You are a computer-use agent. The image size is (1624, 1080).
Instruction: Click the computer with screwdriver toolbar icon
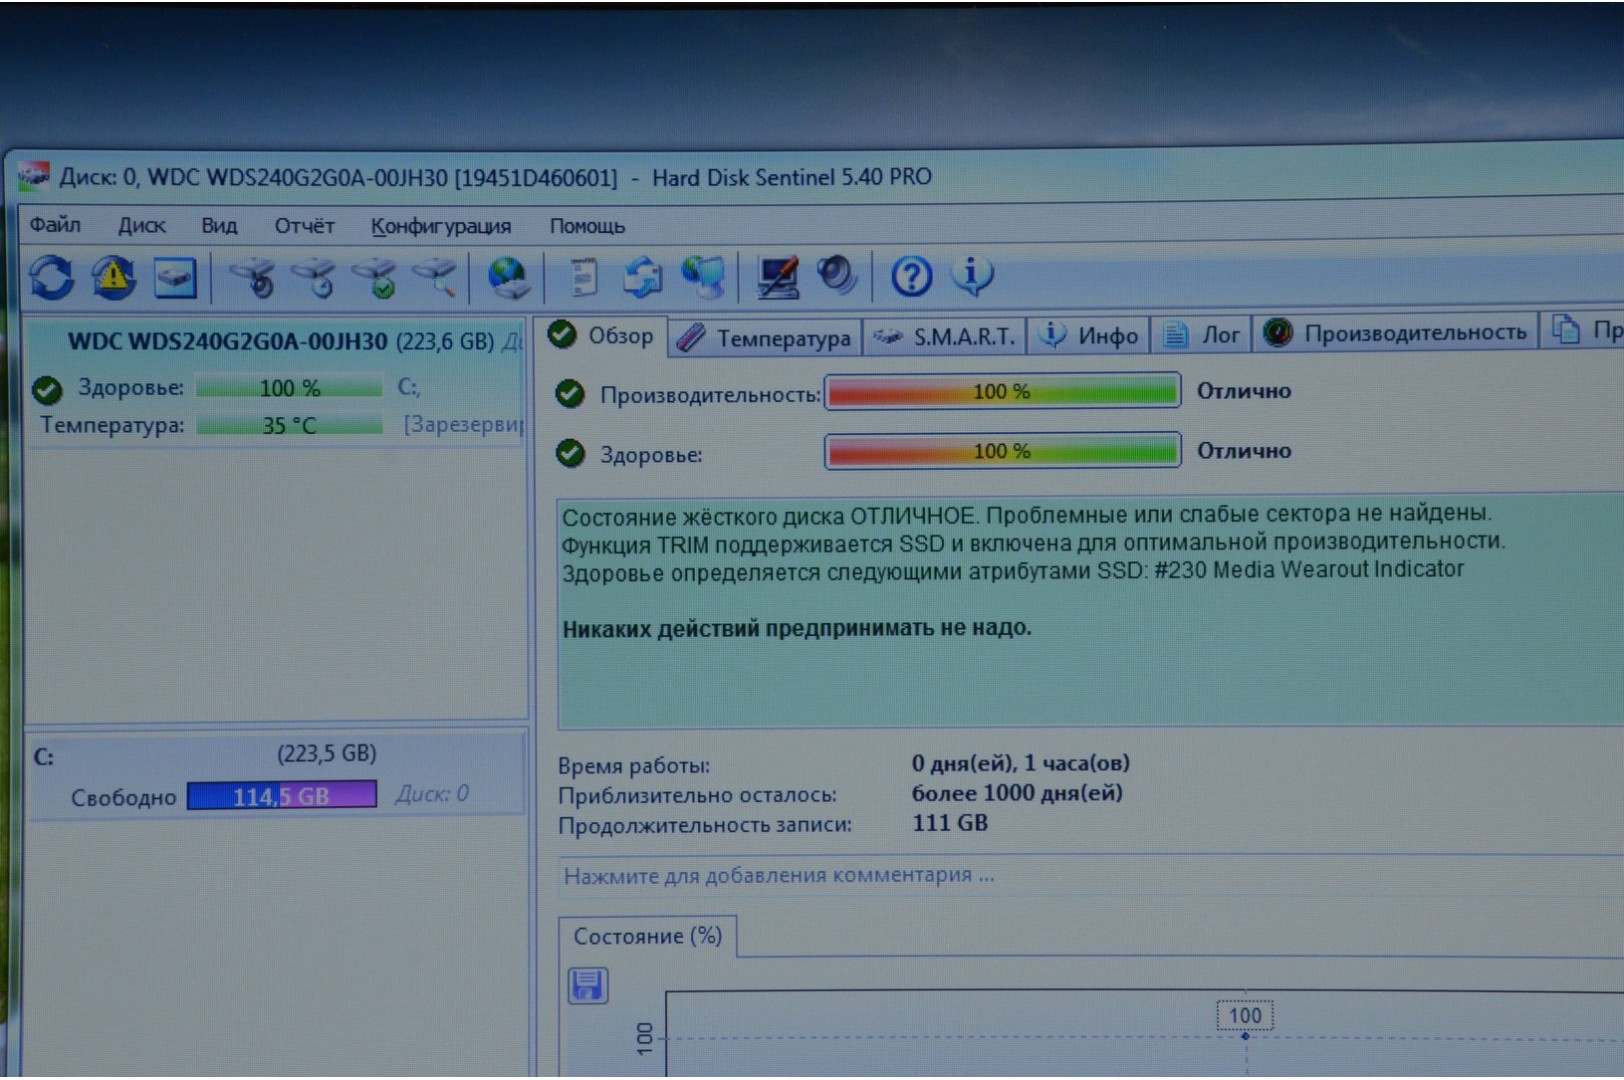tap(777, 277)
